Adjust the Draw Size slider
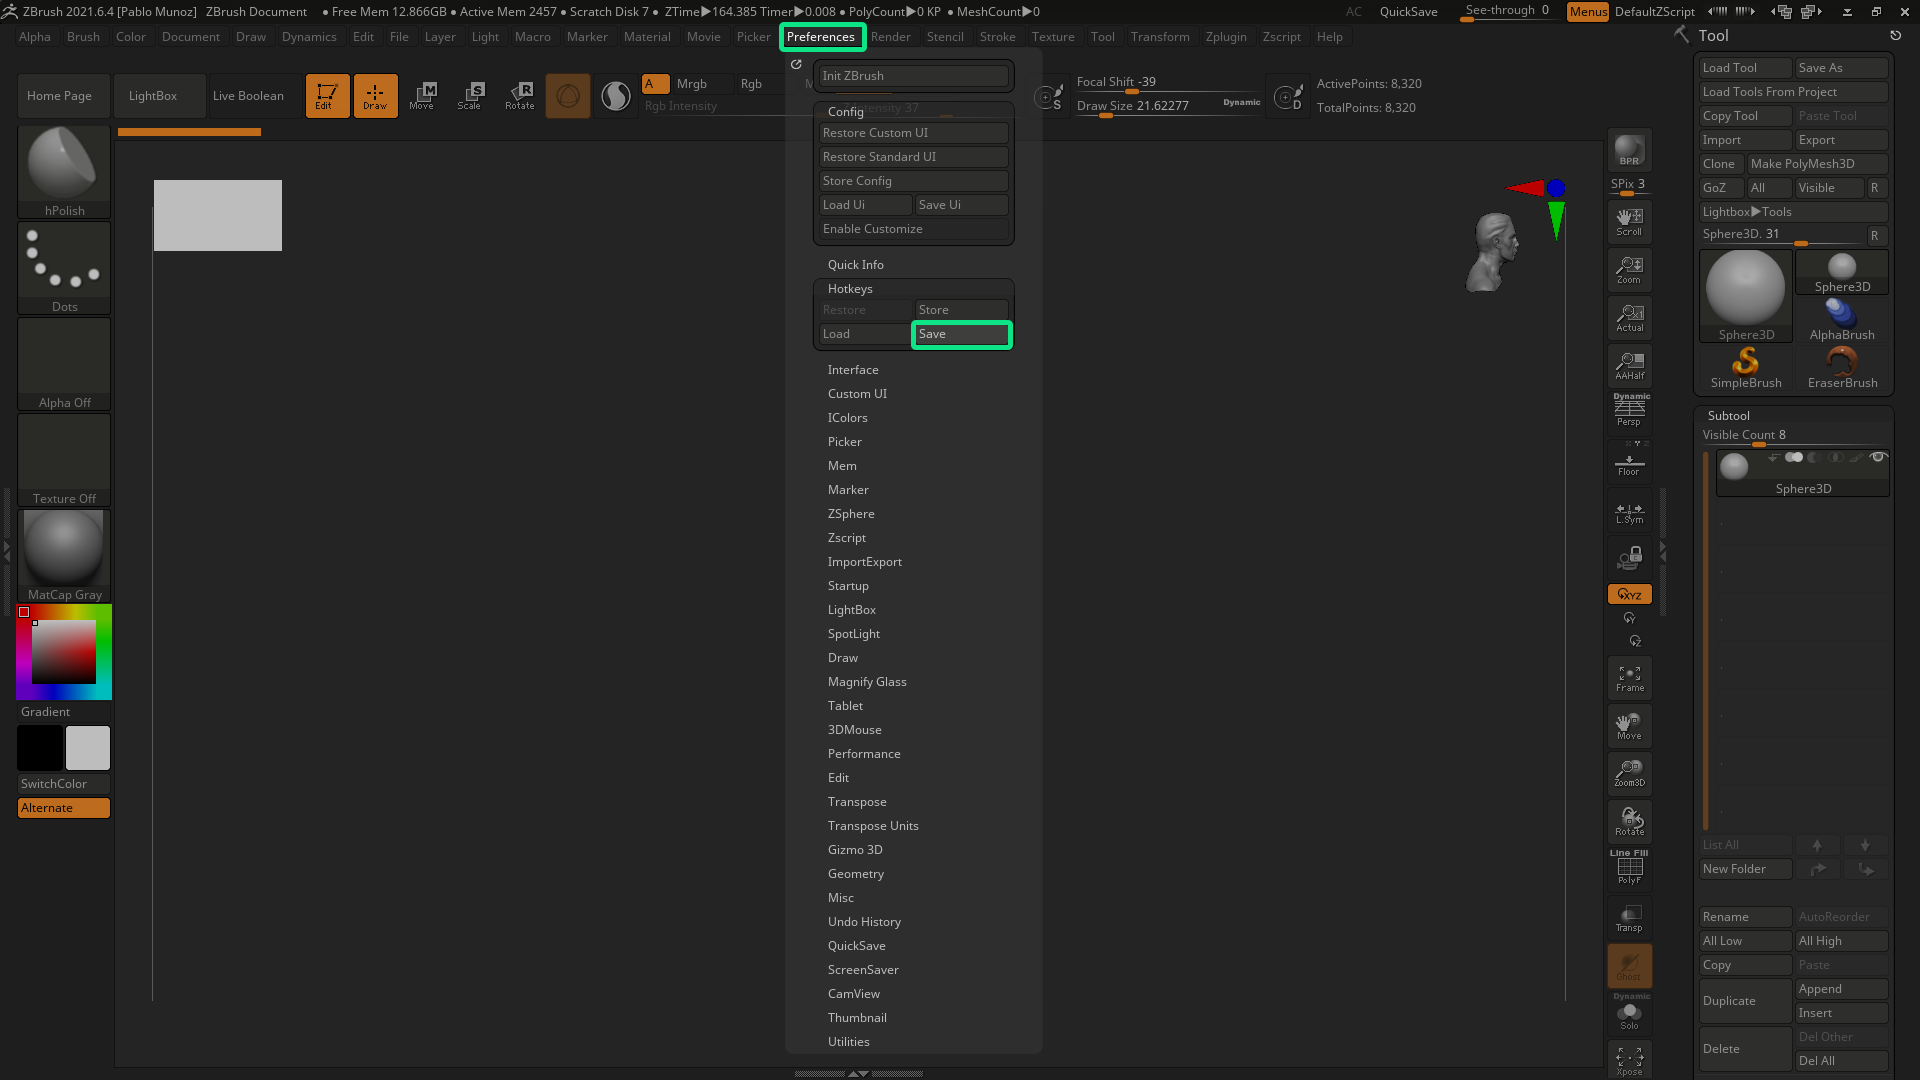The height and width of the screenshot is (1080, 1920). click(x=1168, y=107)
